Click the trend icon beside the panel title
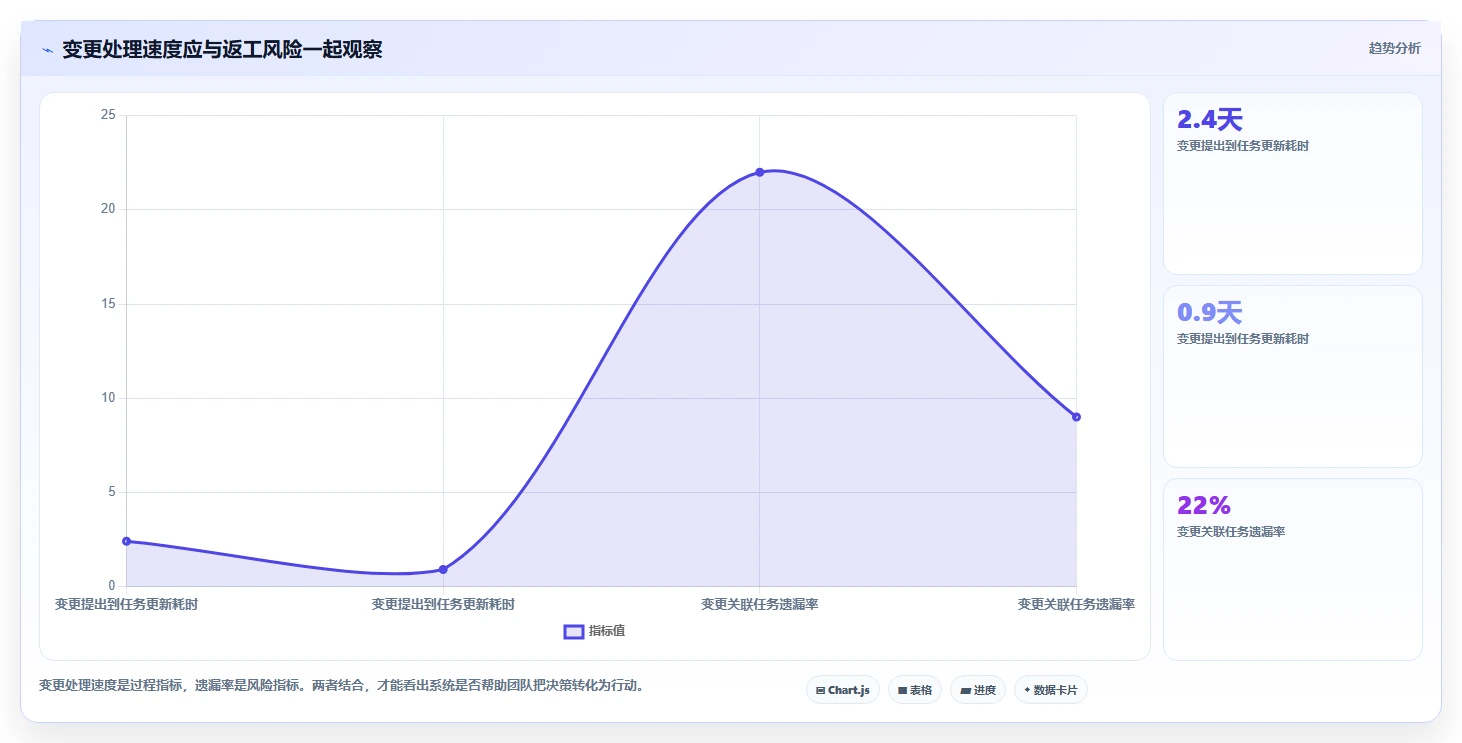Screen dimensions: 1462x743 coord(47,50)
